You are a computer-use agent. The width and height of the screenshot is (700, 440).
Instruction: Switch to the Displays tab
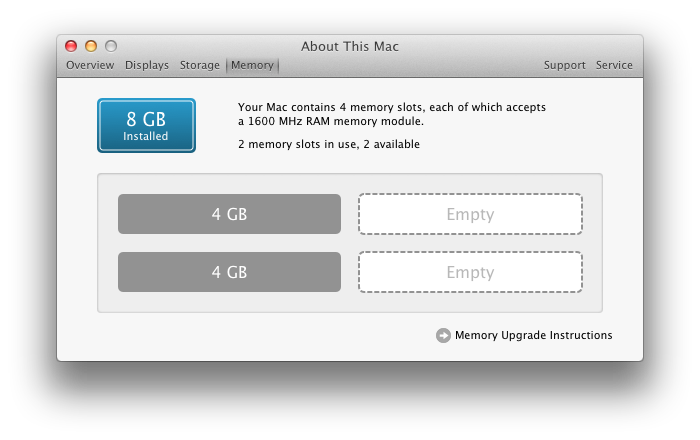tap(147, 65)
